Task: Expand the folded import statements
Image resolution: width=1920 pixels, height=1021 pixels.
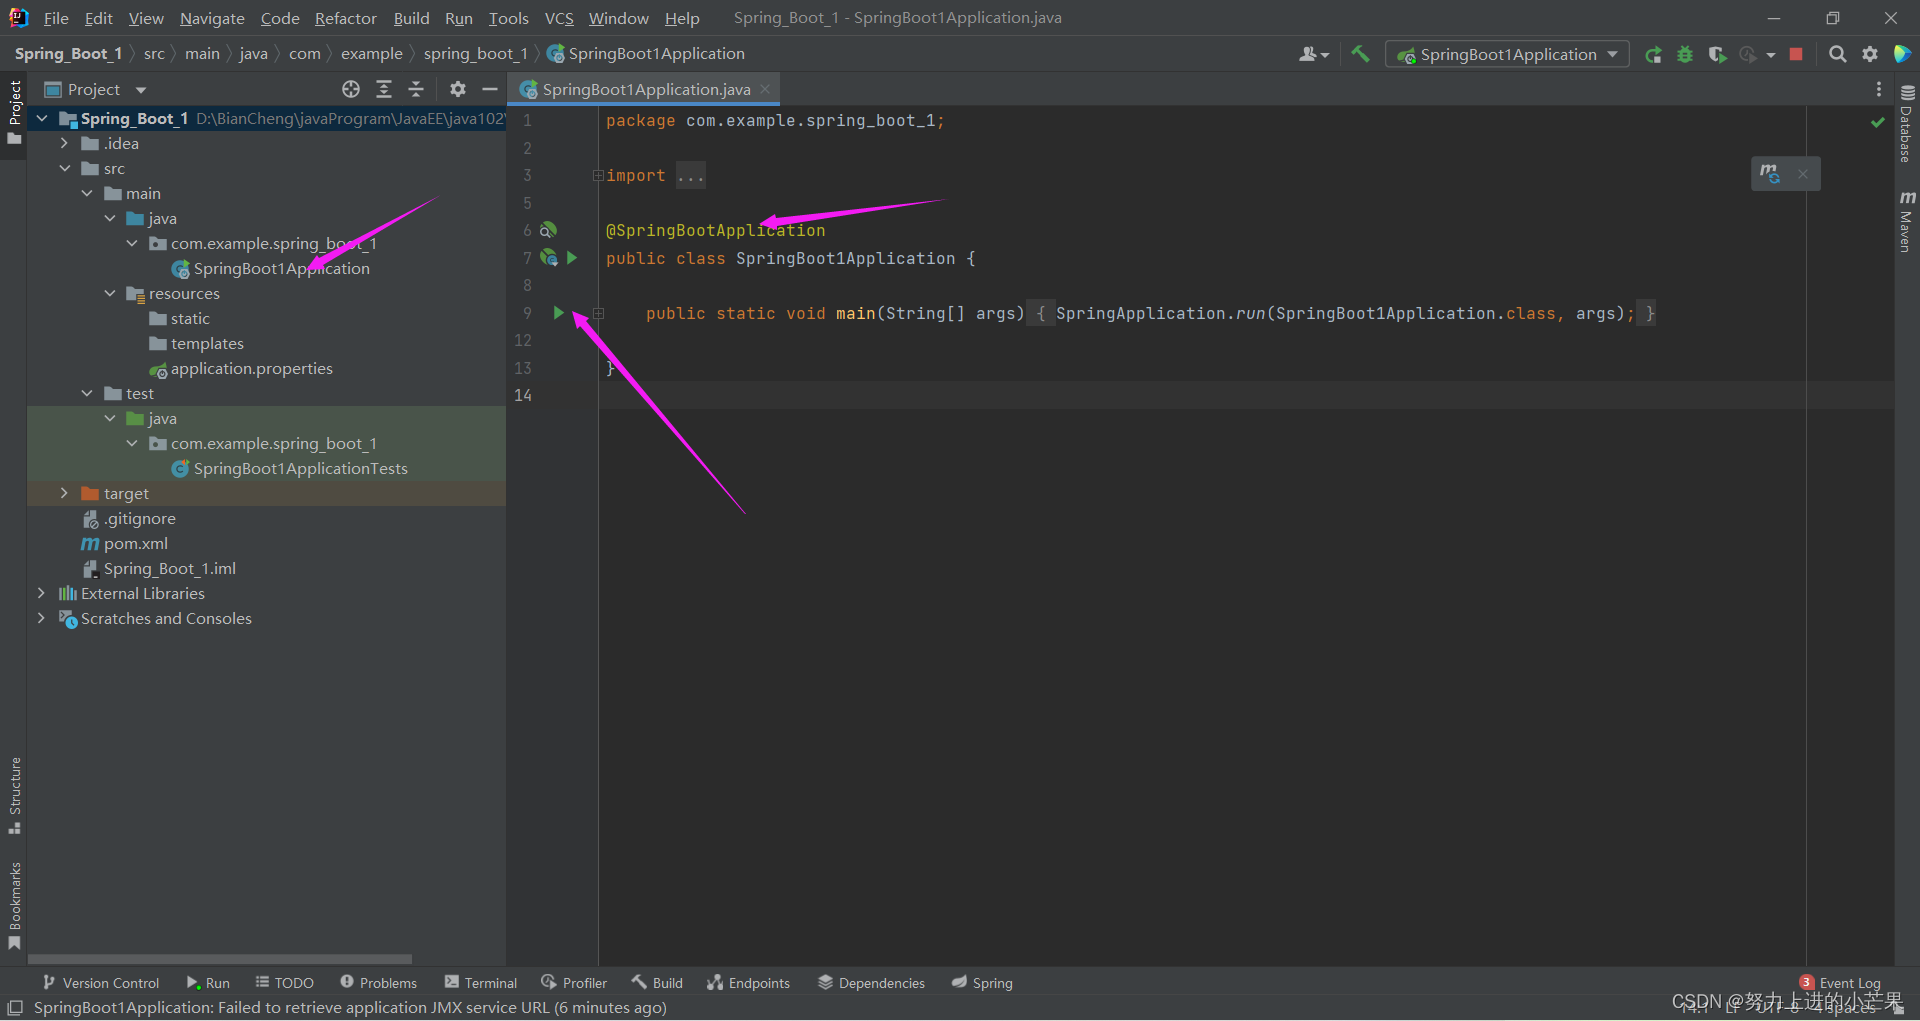Action: pyautogui.click(x=598, y=176)
